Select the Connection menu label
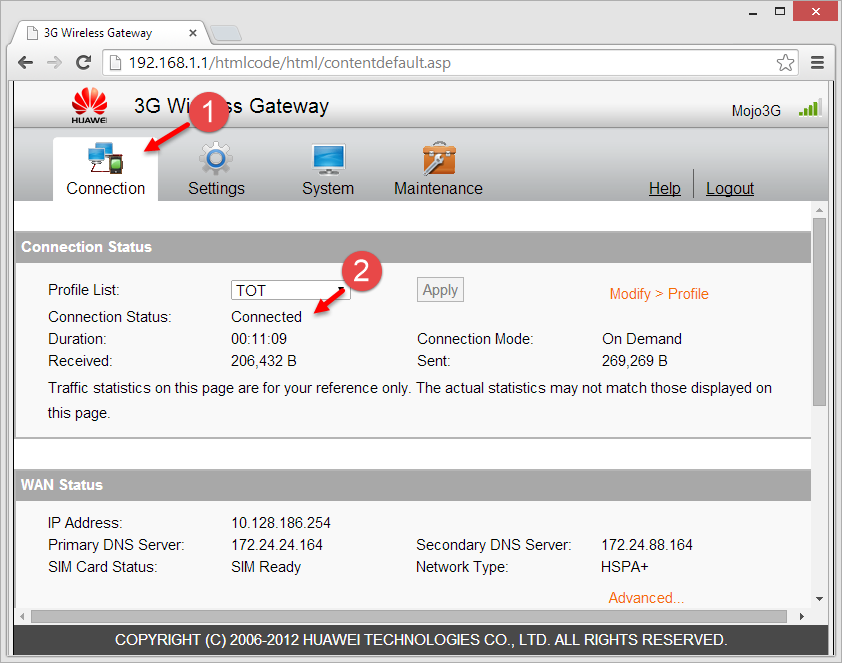This screenshot has height=663, width=842. pos(106,188)
